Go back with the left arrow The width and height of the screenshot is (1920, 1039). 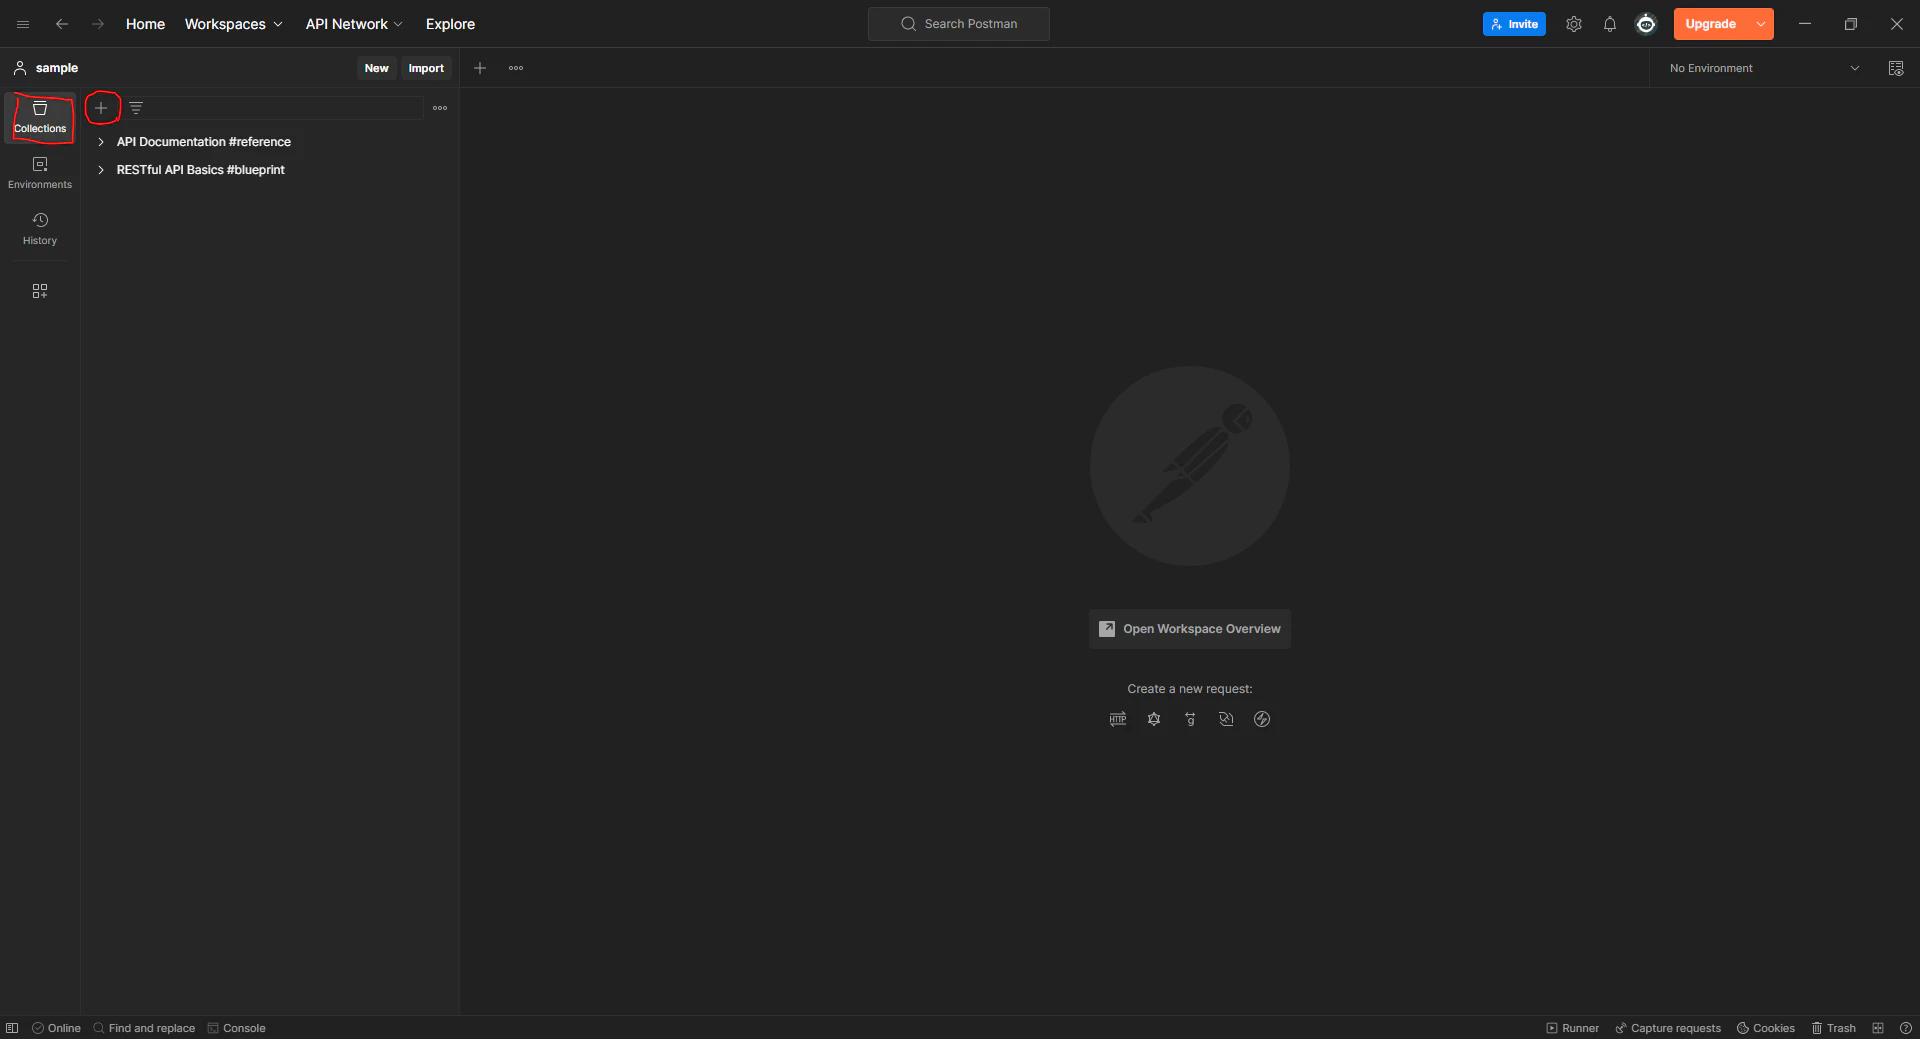pyautogui.click(x=62, y=24)
